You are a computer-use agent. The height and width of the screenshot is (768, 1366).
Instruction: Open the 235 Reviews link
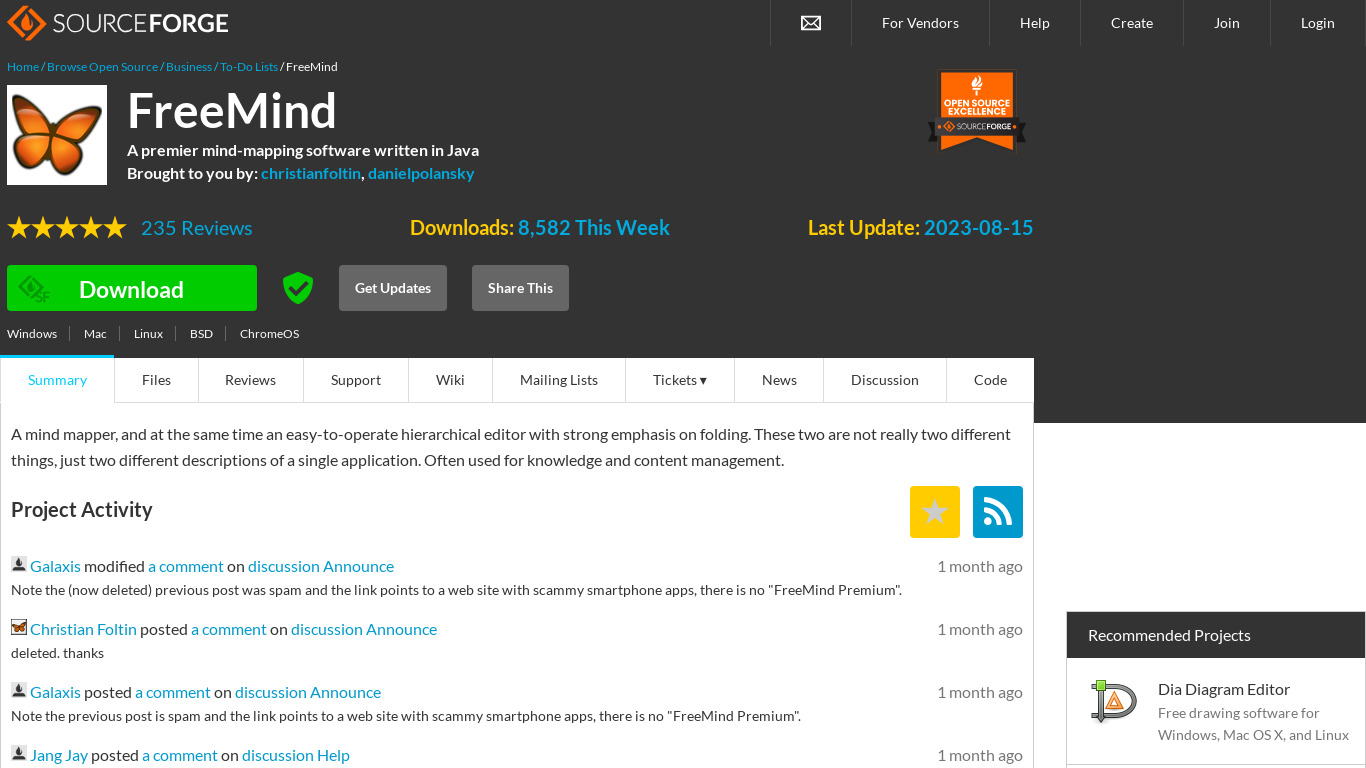pos(197,228)
